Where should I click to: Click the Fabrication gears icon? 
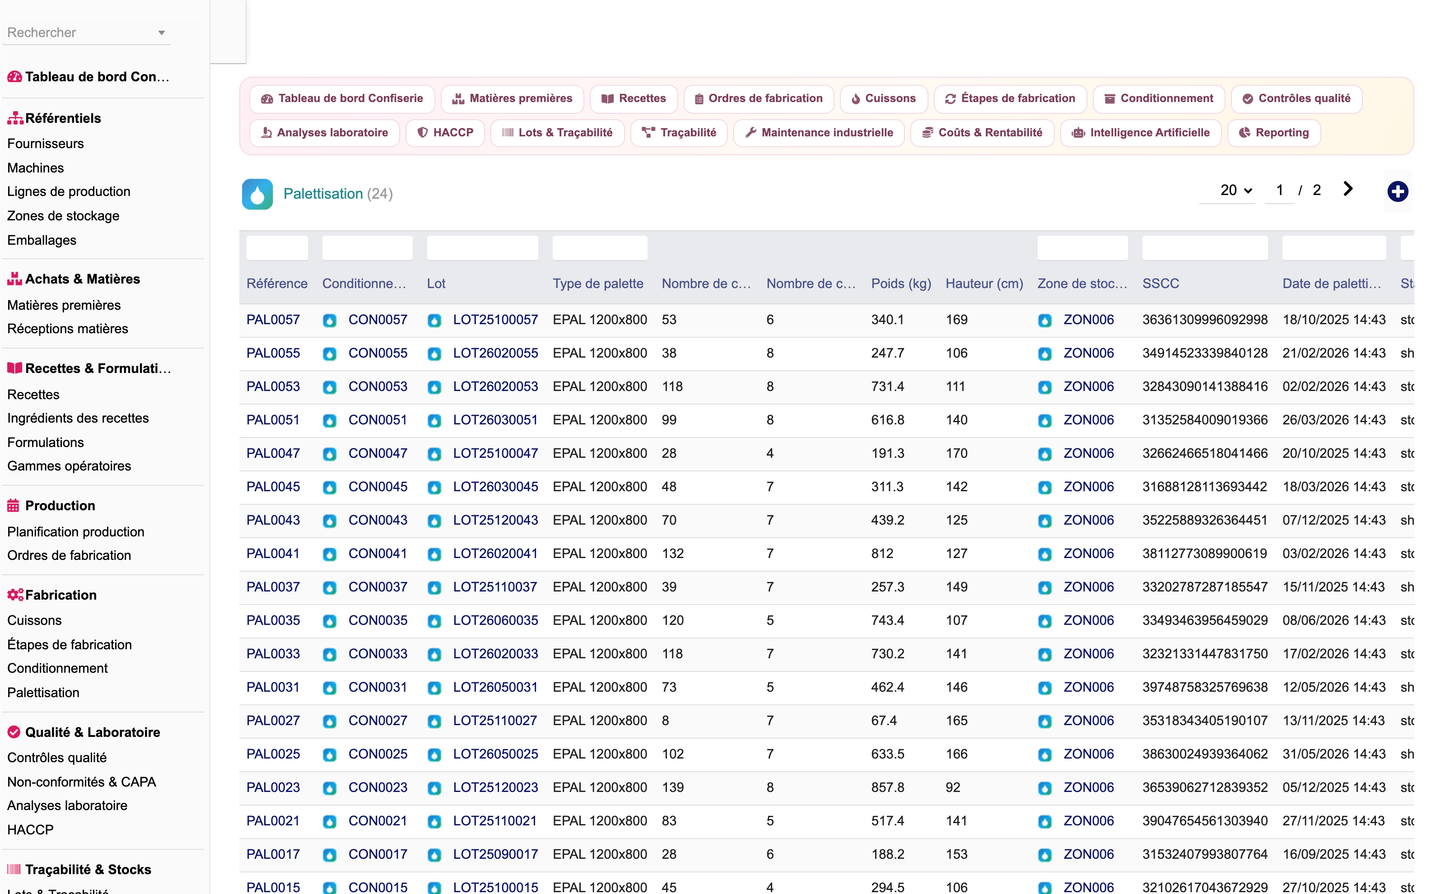tap(15, 595)
